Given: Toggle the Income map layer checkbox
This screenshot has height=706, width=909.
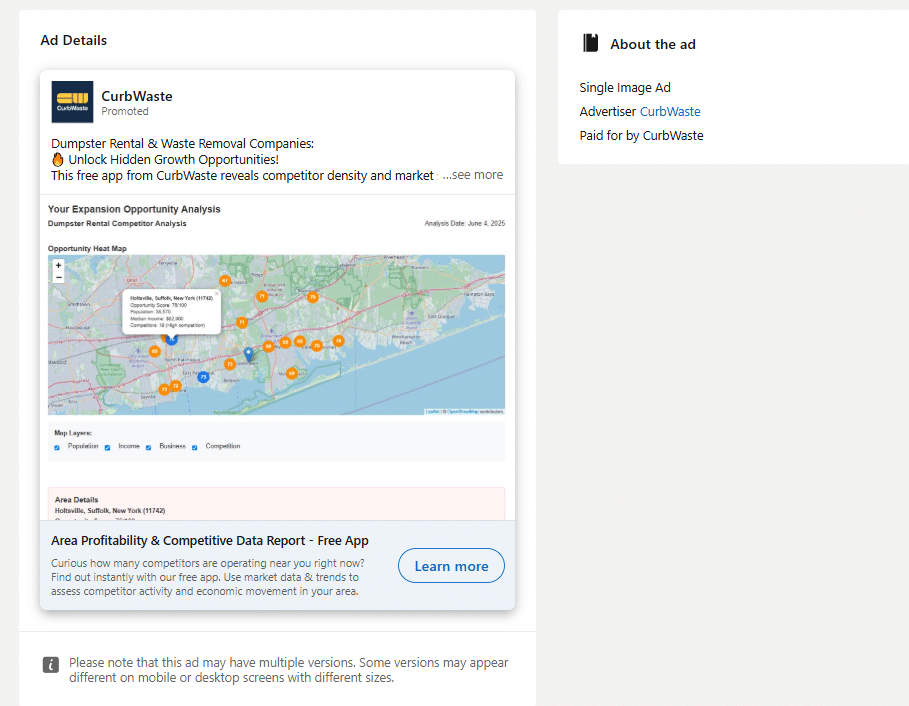Looking at the screenshot, I should pyautogui.click(x=107, y=447).
